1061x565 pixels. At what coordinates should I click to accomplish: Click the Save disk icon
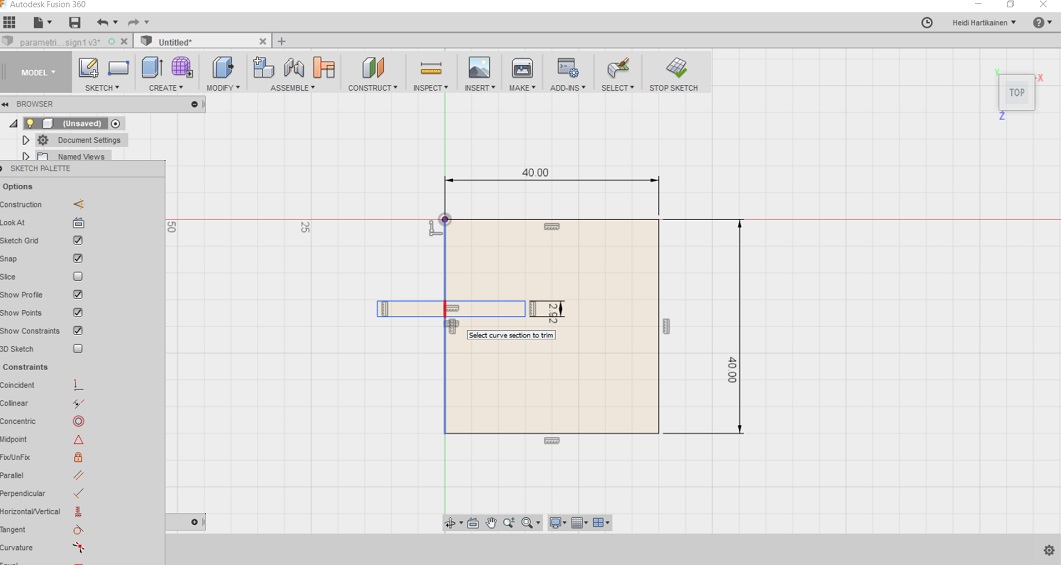coord(74,22)
